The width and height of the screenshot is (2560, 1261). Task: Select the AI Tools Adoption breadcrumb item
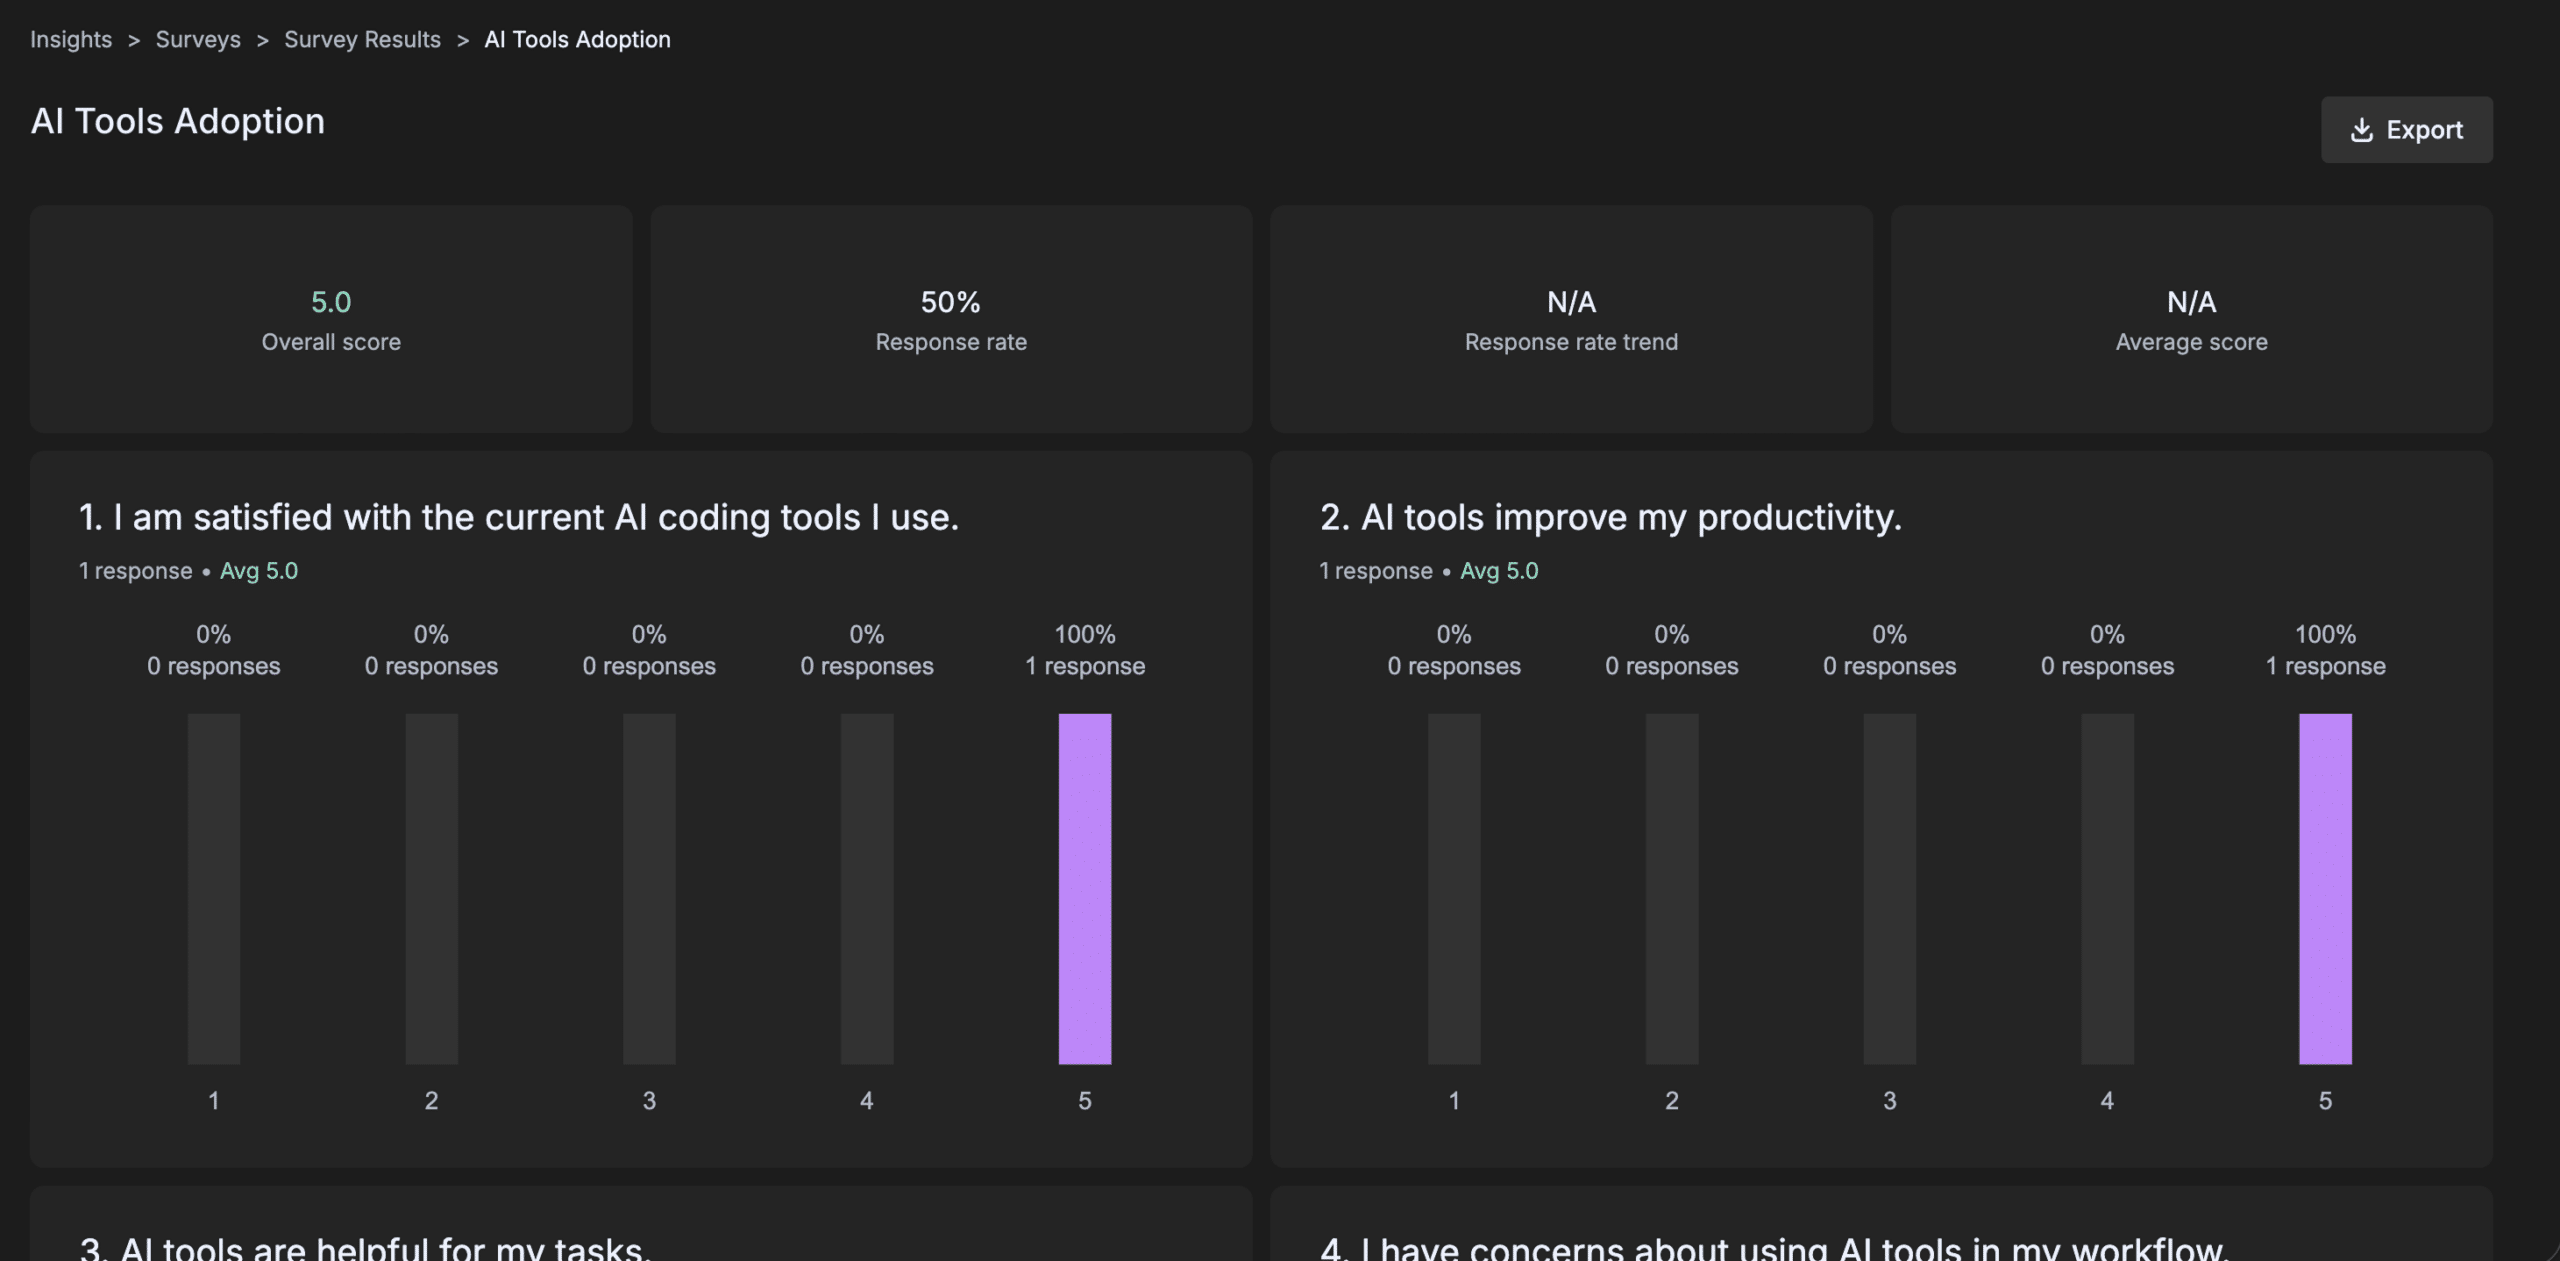tap(577, 39)
